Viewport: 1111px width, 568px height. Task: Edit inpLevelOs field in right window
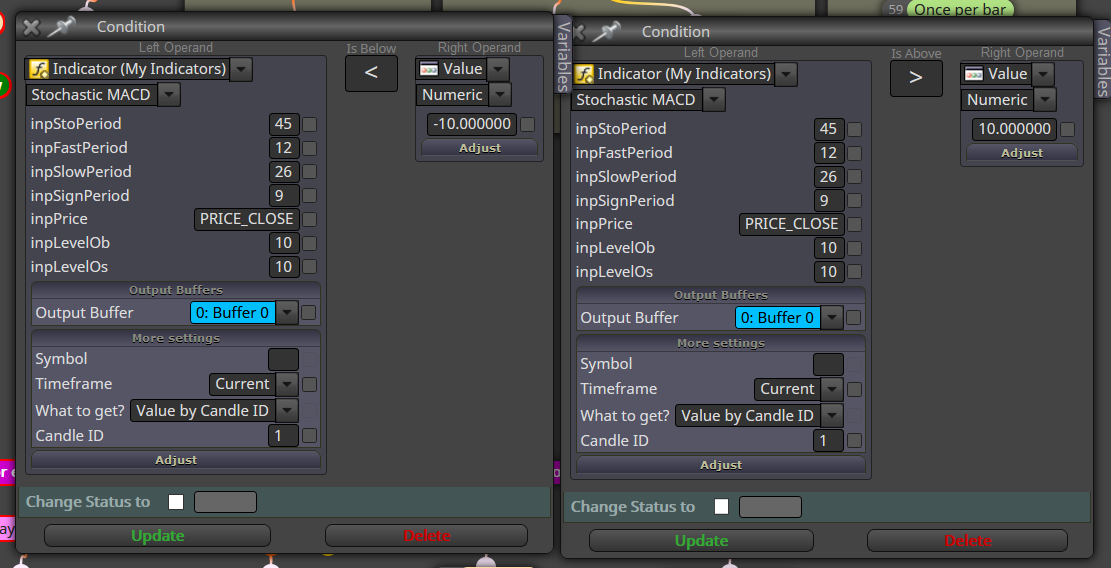828,272
